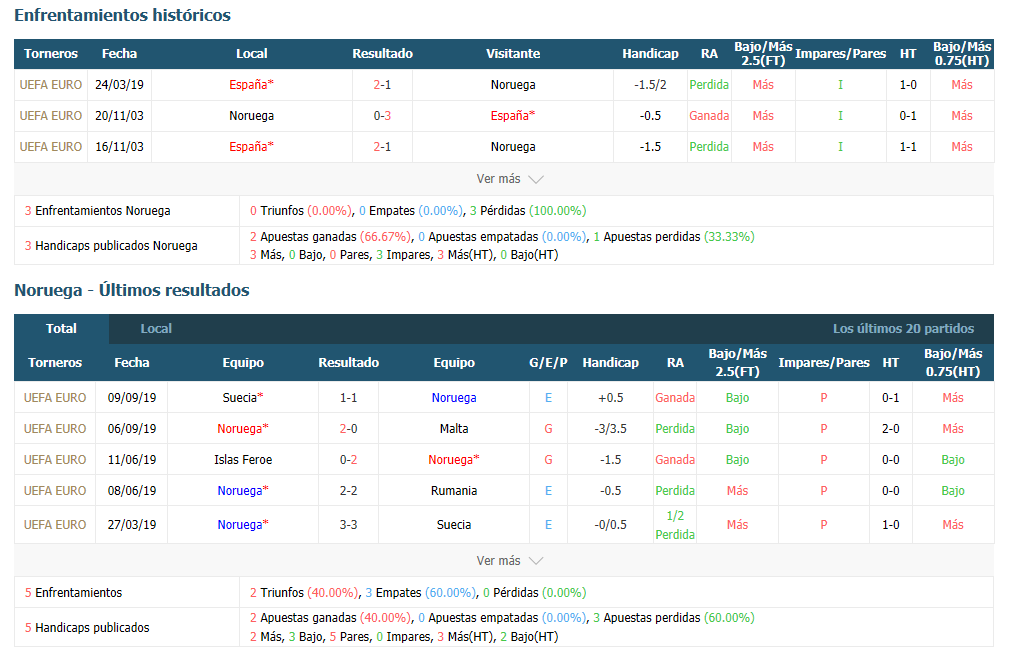Screen dimensions: 1014x654
Task: Click result 1-1 of Suecia vs Noruega
Action: click(x=349, y=398)
